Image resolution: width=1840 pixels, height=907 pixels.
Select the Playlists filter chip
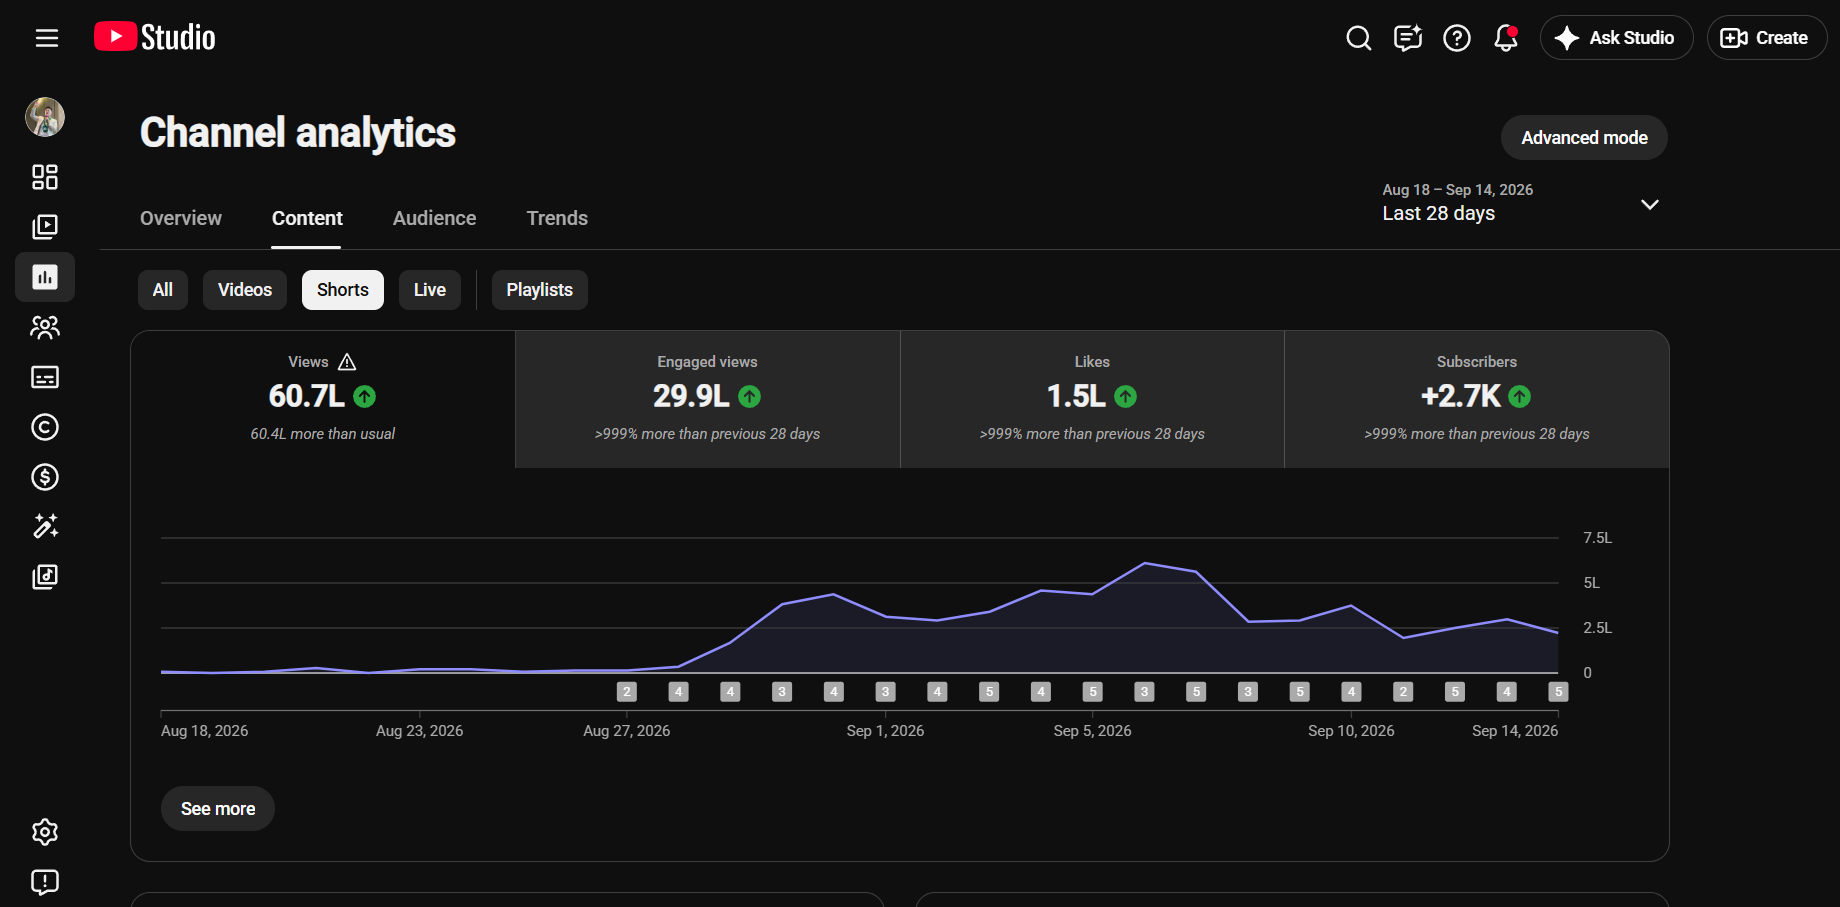[540, 290]
